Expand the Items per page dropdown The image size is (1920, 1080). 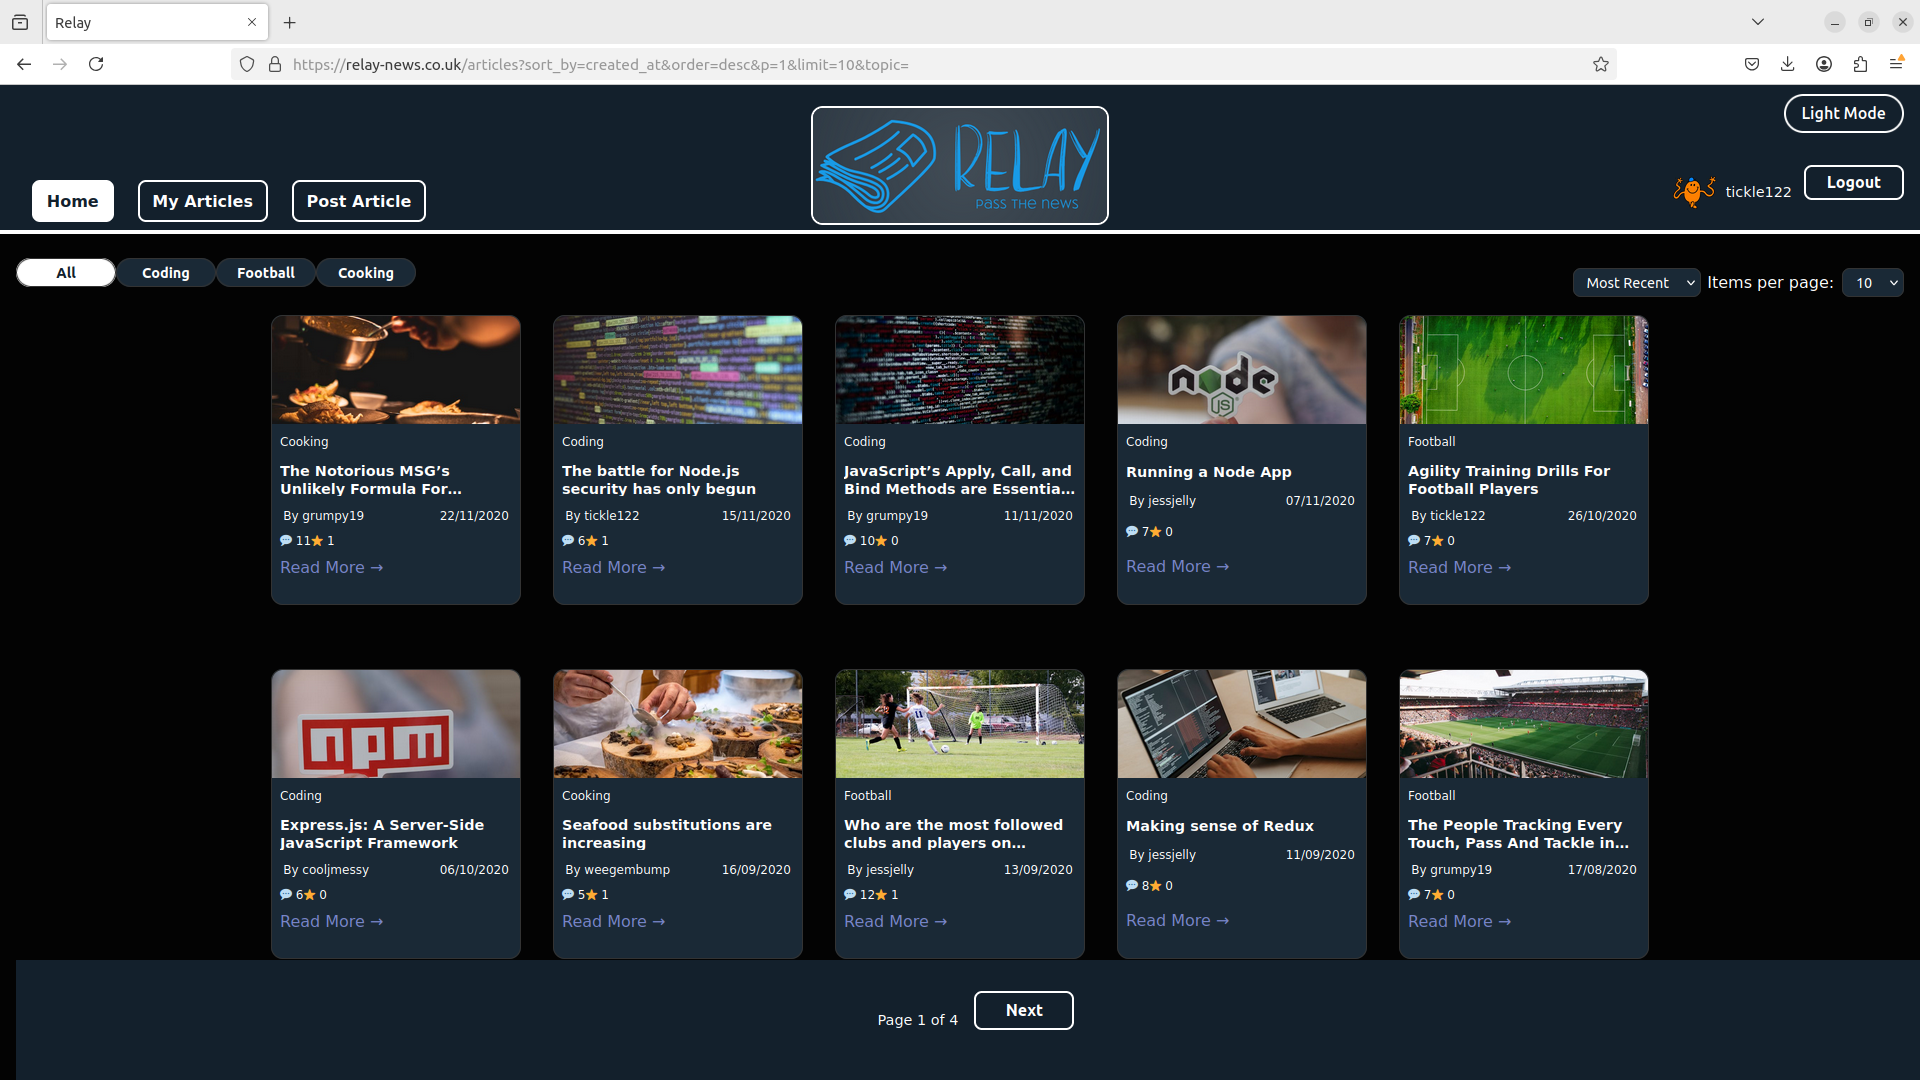click(x=1872, y=283)
